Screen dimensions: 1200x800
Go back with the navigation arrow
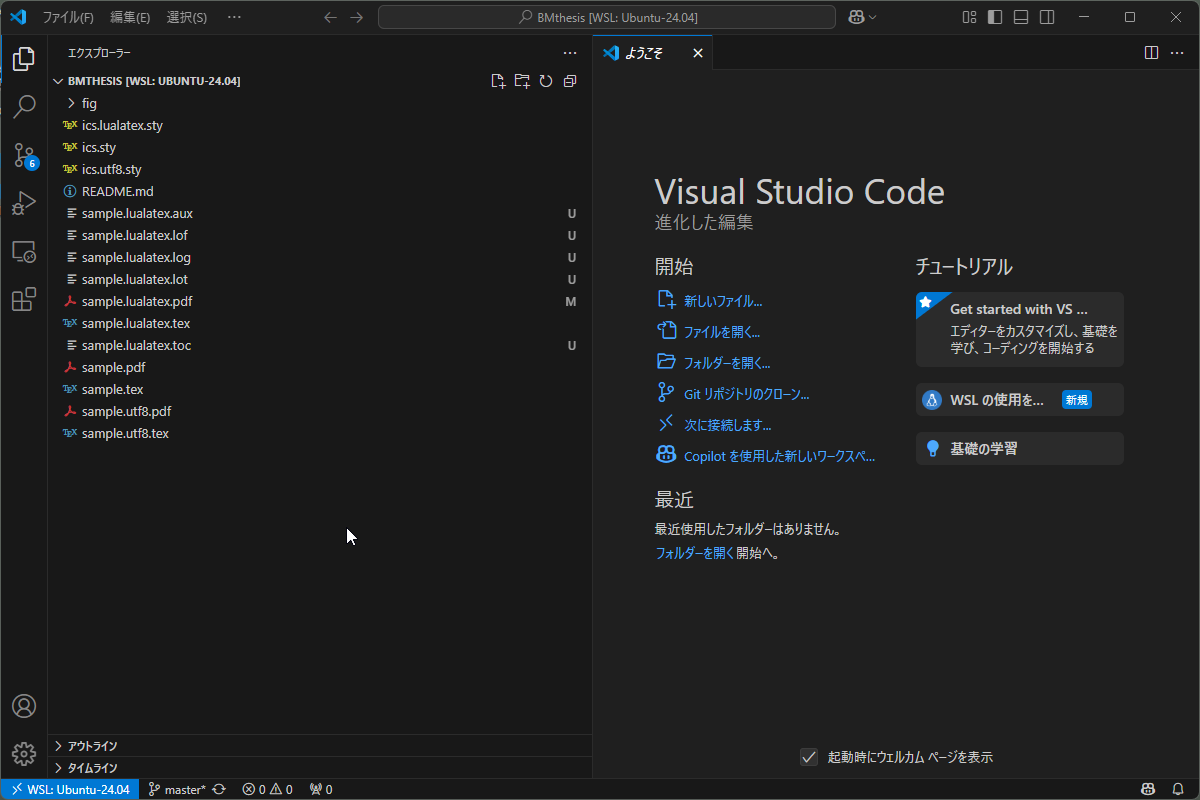(x=331, y=17)
